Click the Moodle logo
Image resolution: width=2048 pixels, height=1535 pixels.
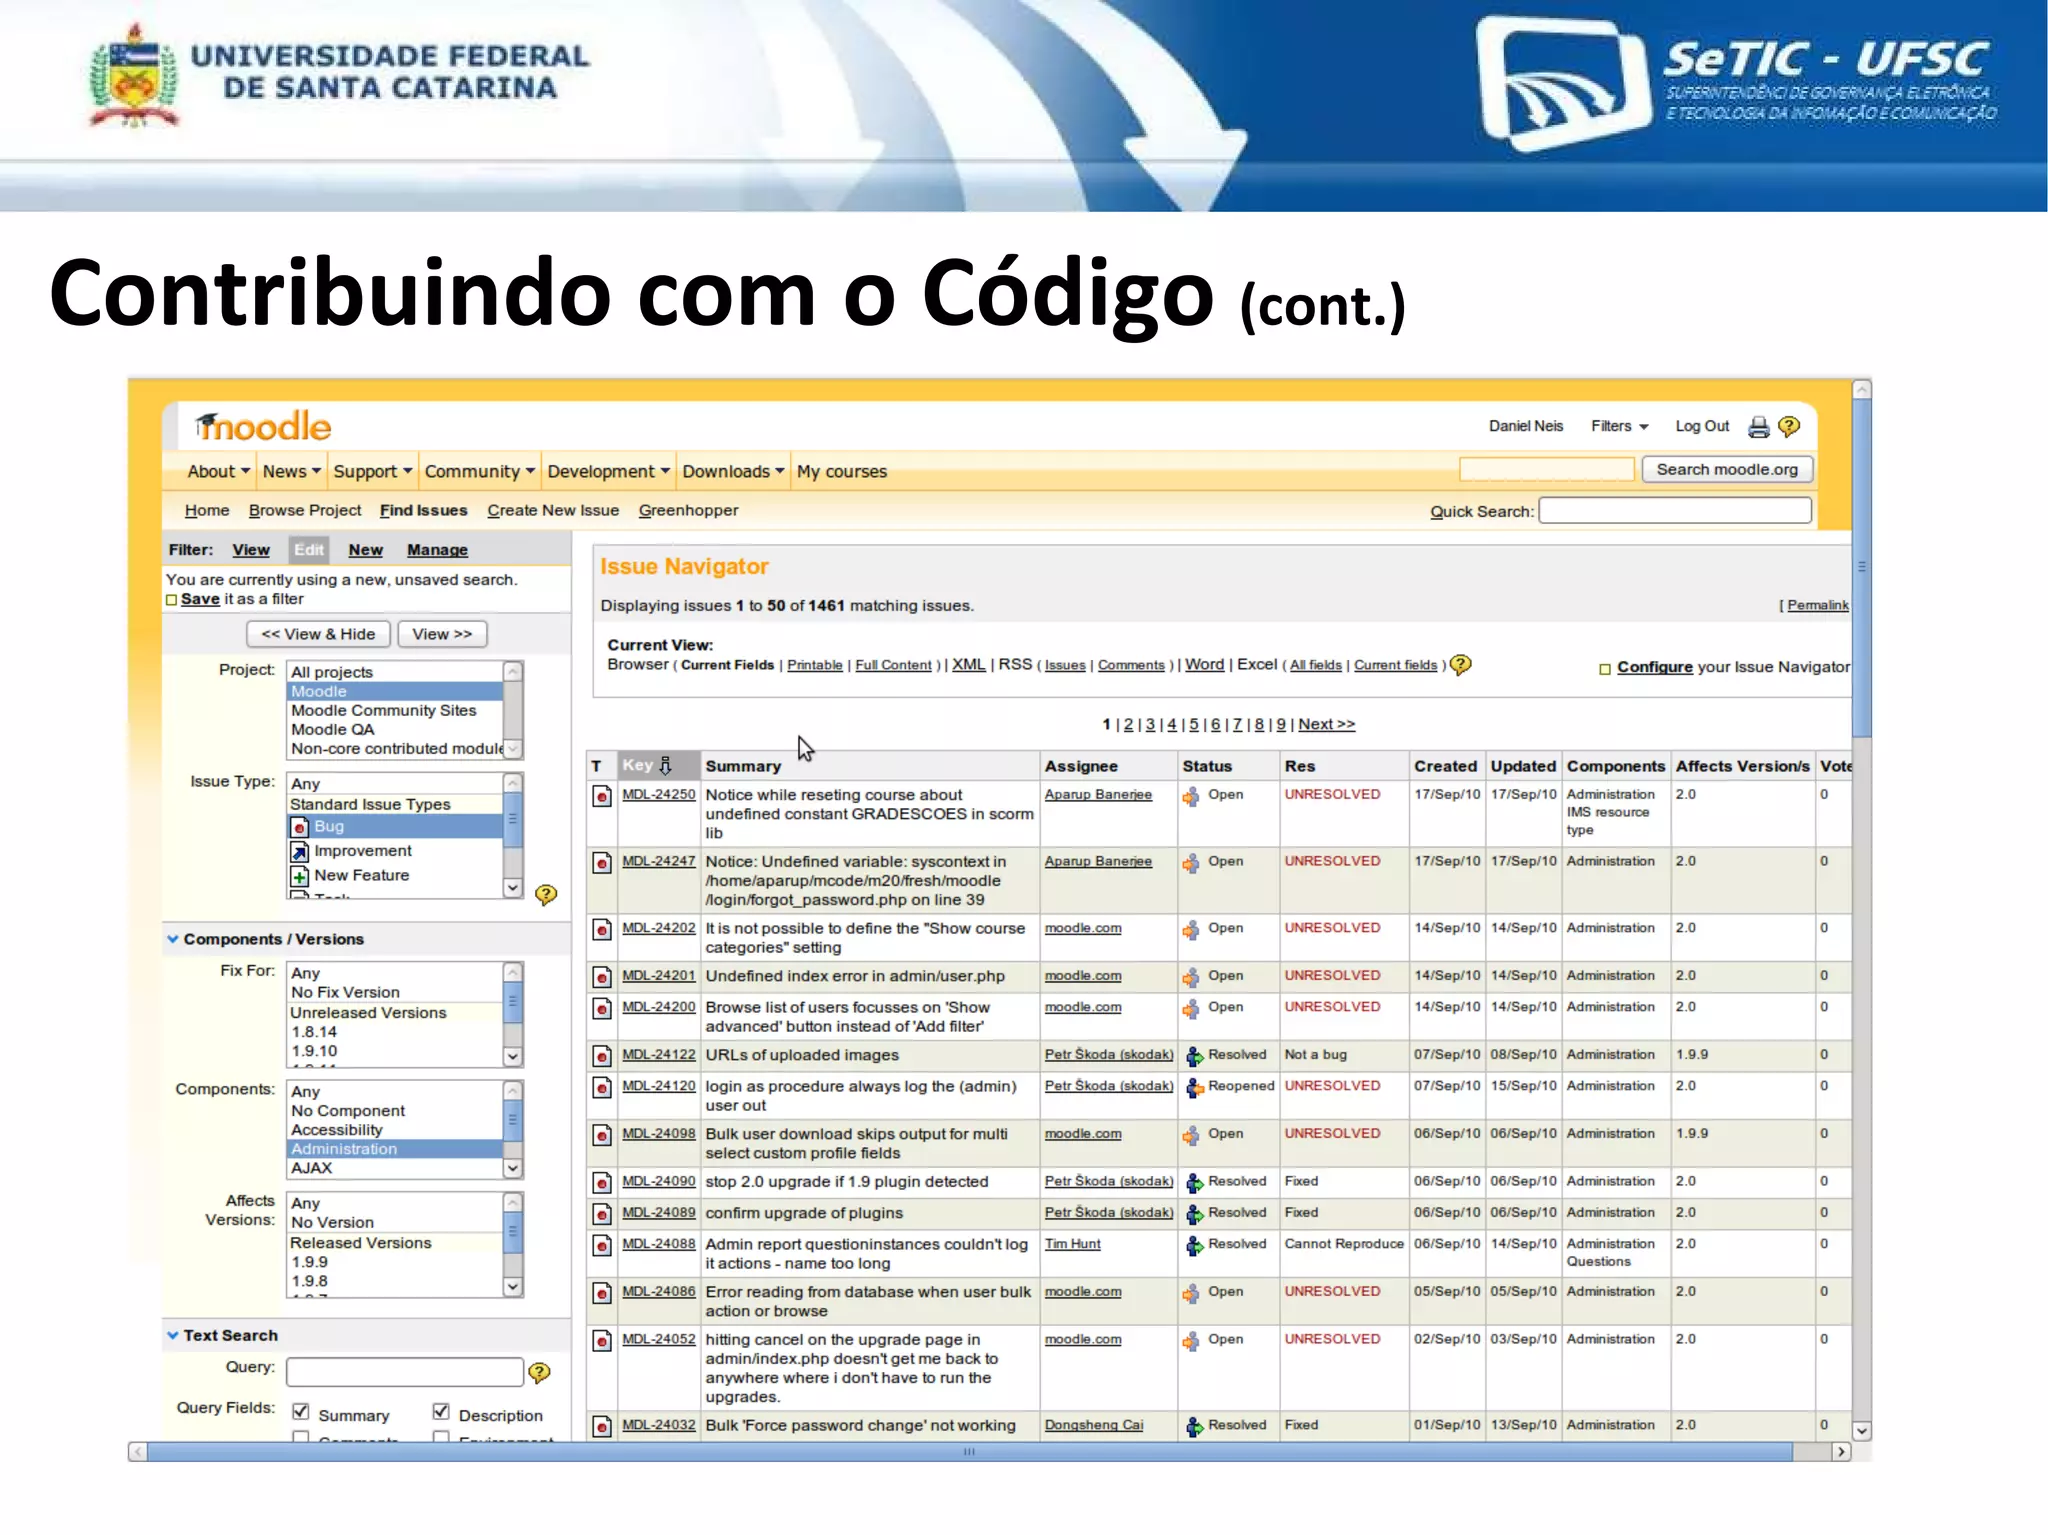(x=263, y=427)
